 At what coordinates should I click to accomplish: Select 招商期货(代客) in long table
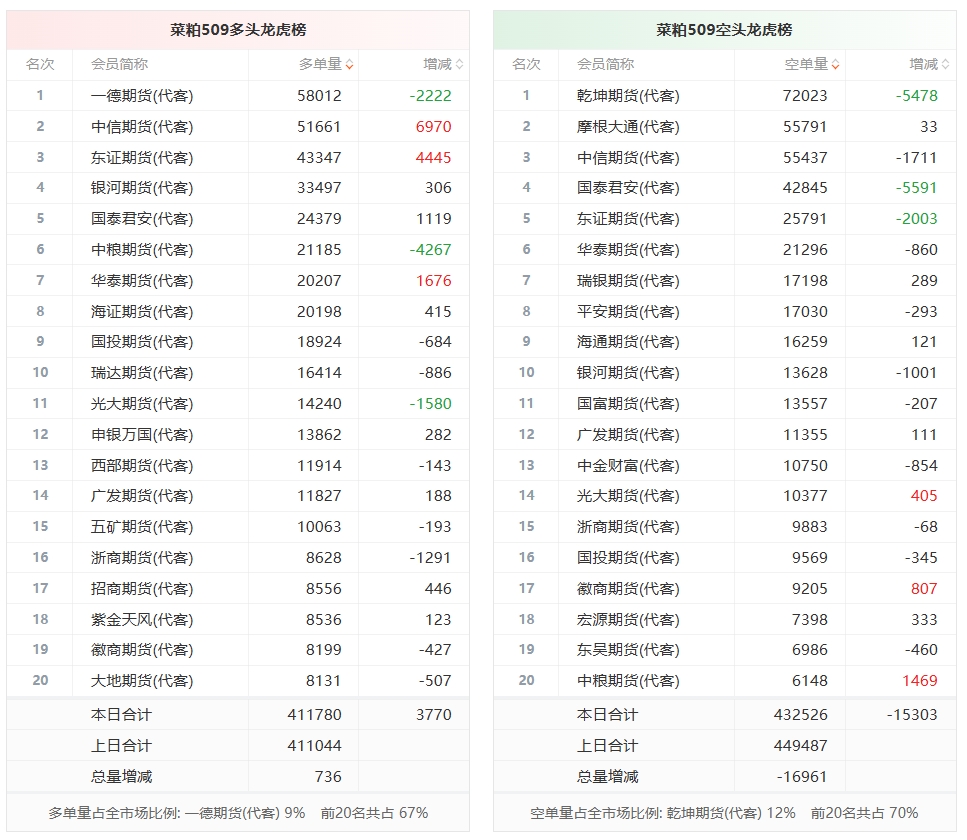(x=142, y=588)
